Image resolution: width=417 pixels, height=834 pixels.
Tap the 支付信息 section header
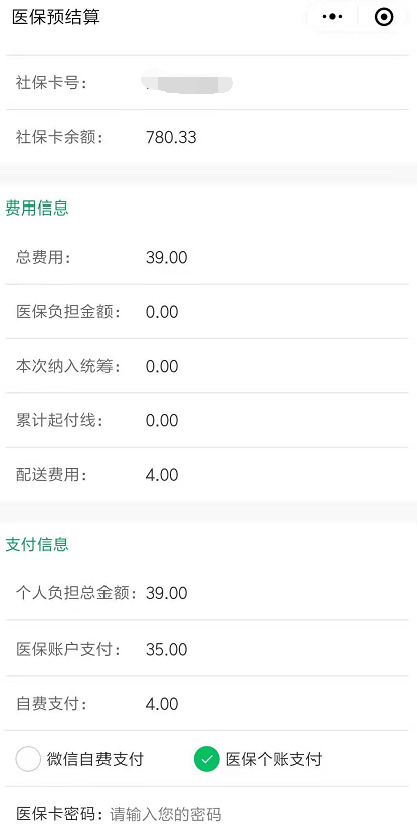coord(37,545)
